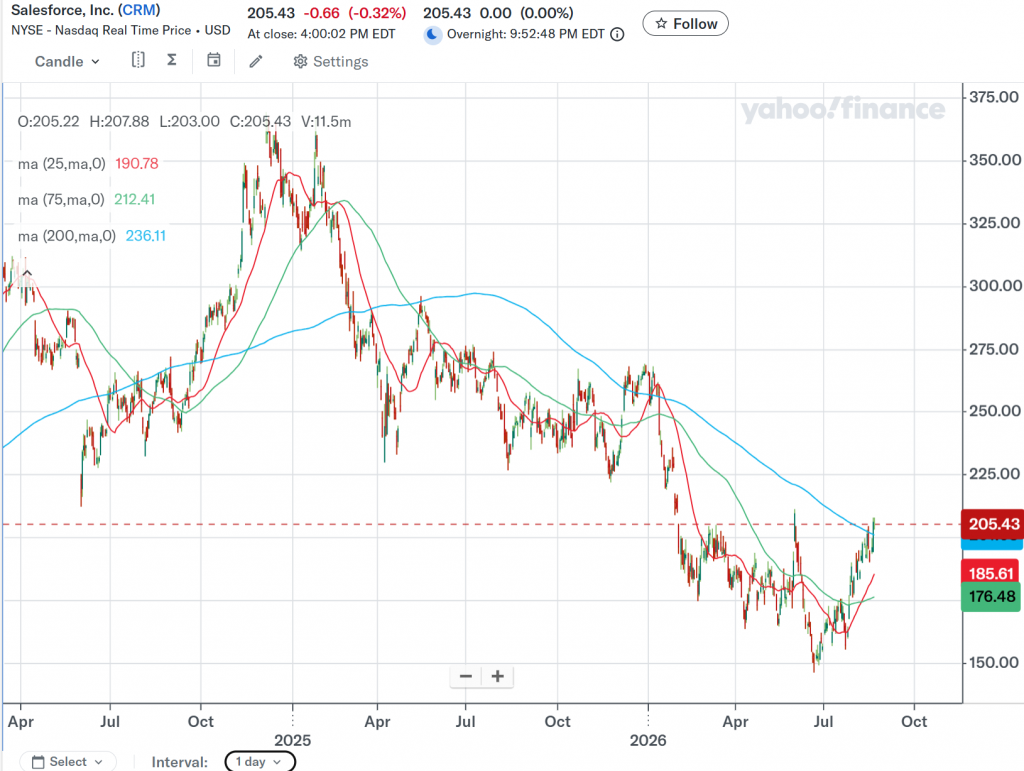Click the overnight moon icon

tap(432, 34)
